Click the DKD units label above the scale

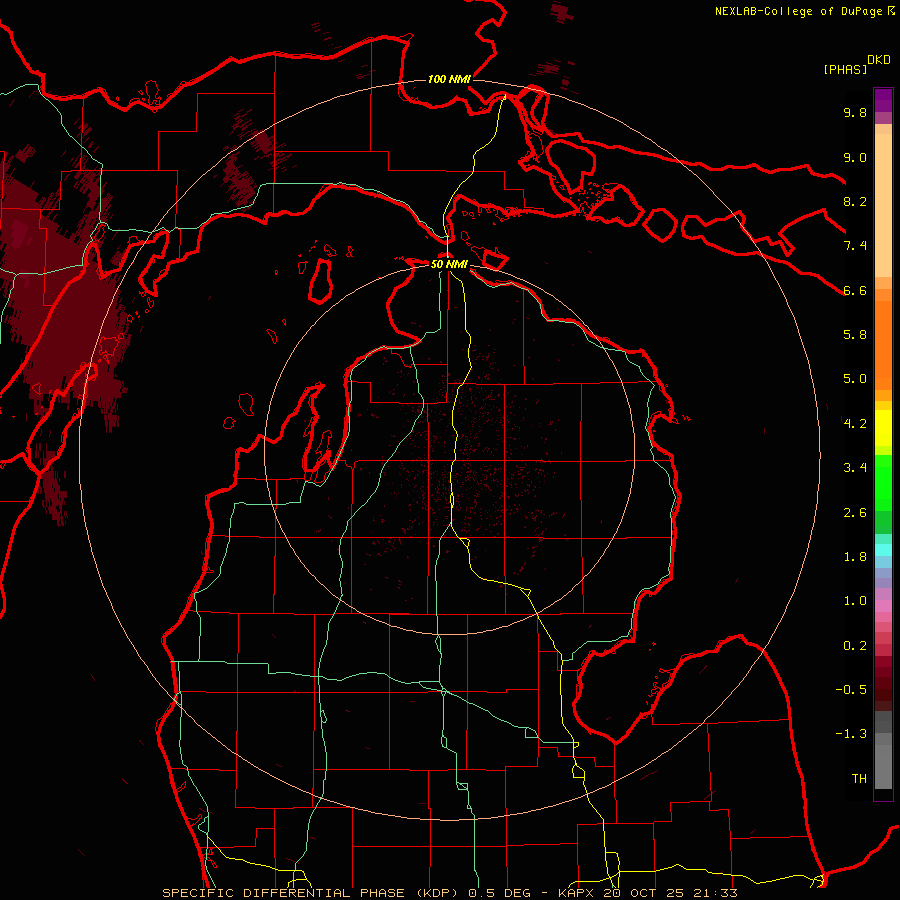(x=879, y=60)
